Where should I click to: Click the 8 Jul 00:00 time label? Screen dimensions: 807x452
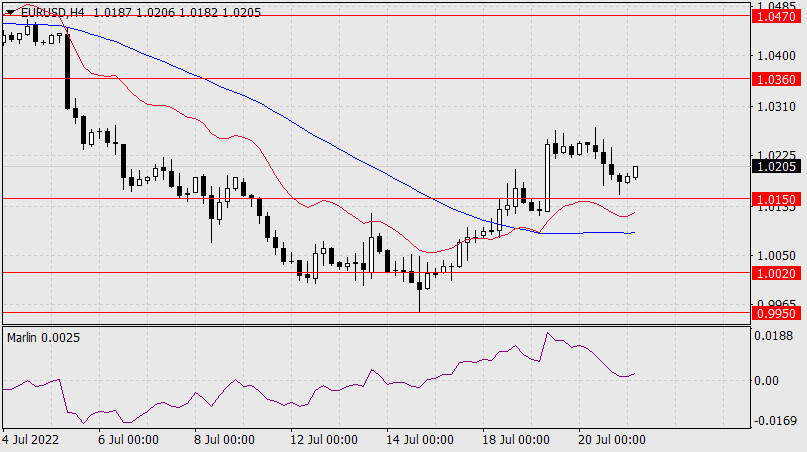224,440
